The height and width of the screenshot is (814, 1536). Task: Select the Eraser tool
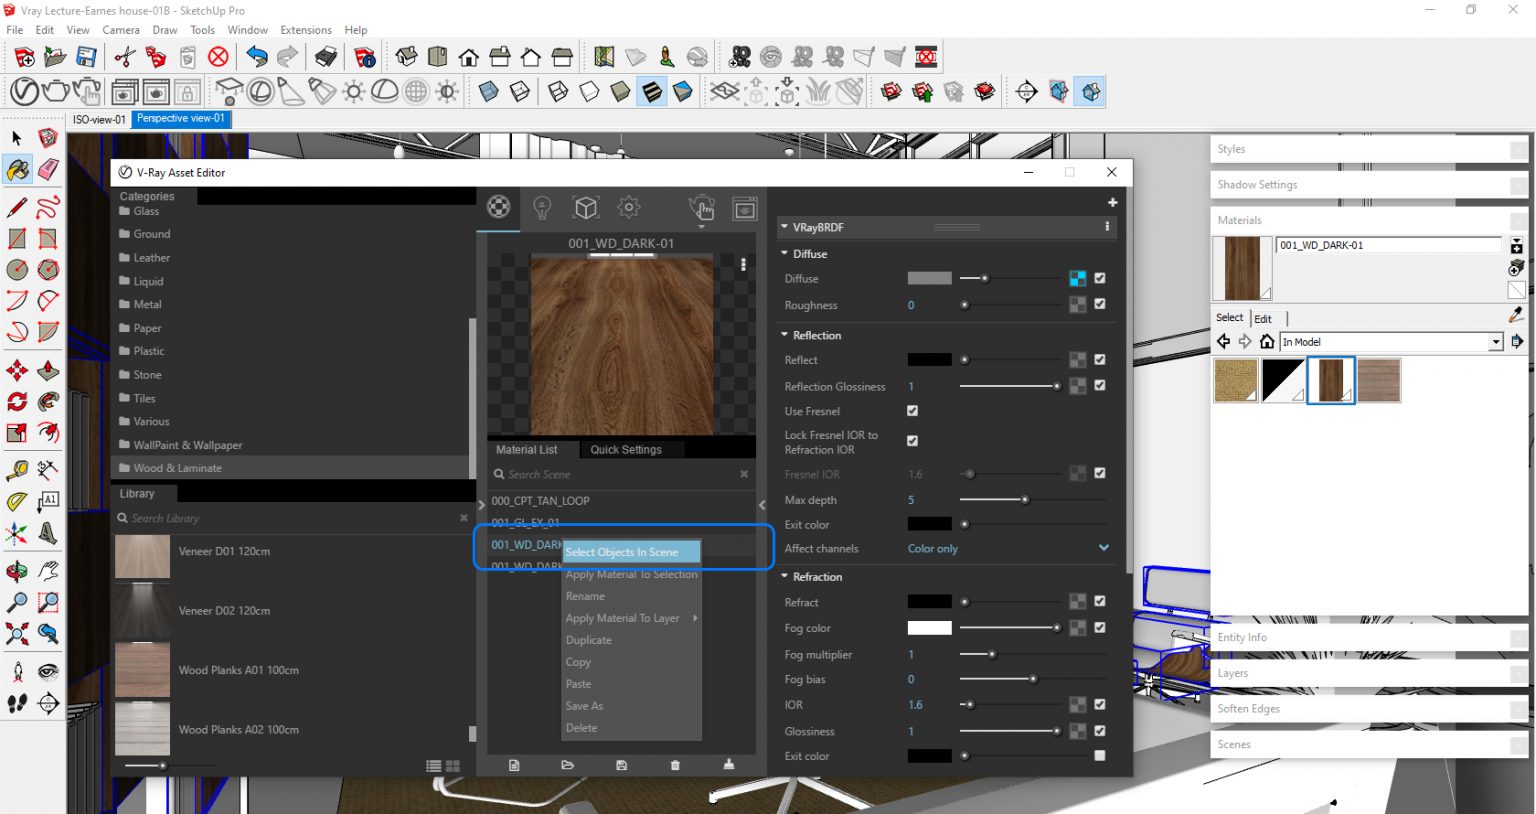(x=47, y=170)
